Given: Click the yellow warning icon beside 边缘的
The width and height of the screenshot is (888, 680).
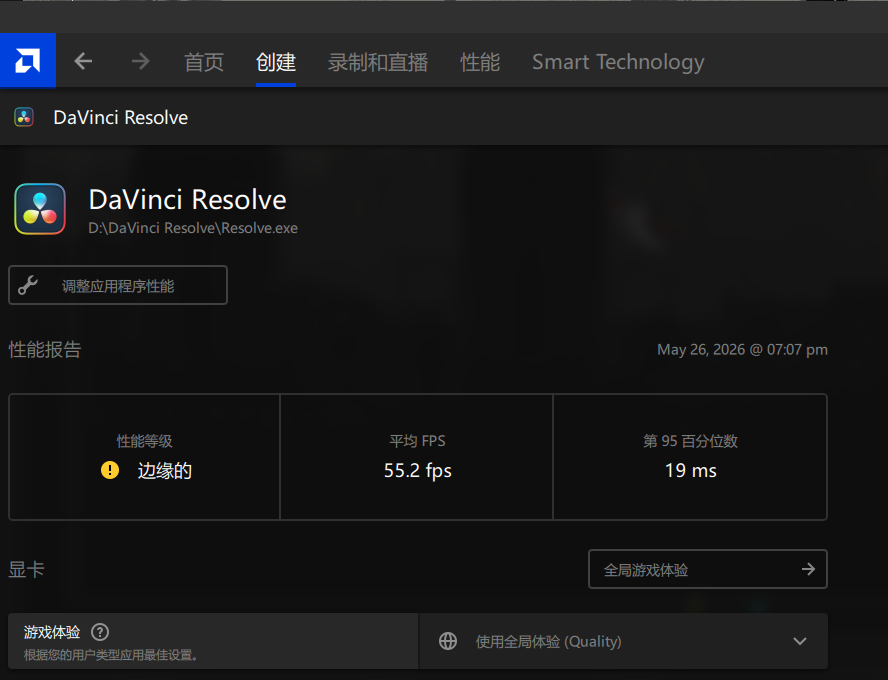Looking at the screenshot, I should (110, 470).
